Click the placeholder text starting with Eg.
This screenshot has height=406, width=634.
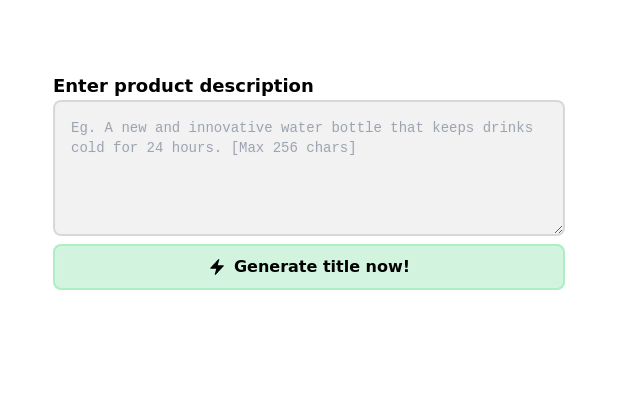point(302,128)
